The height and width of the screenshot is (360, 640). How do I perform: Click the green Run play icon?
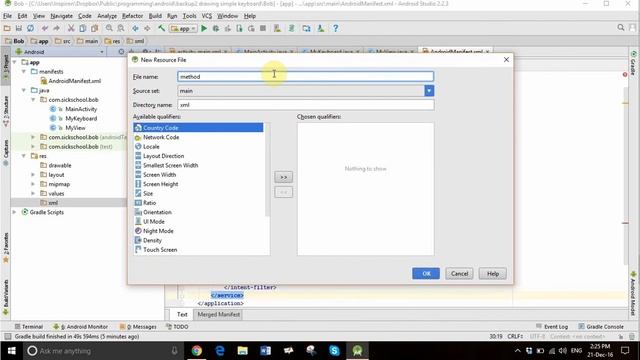pyautogui.click(x=204, y=28)
